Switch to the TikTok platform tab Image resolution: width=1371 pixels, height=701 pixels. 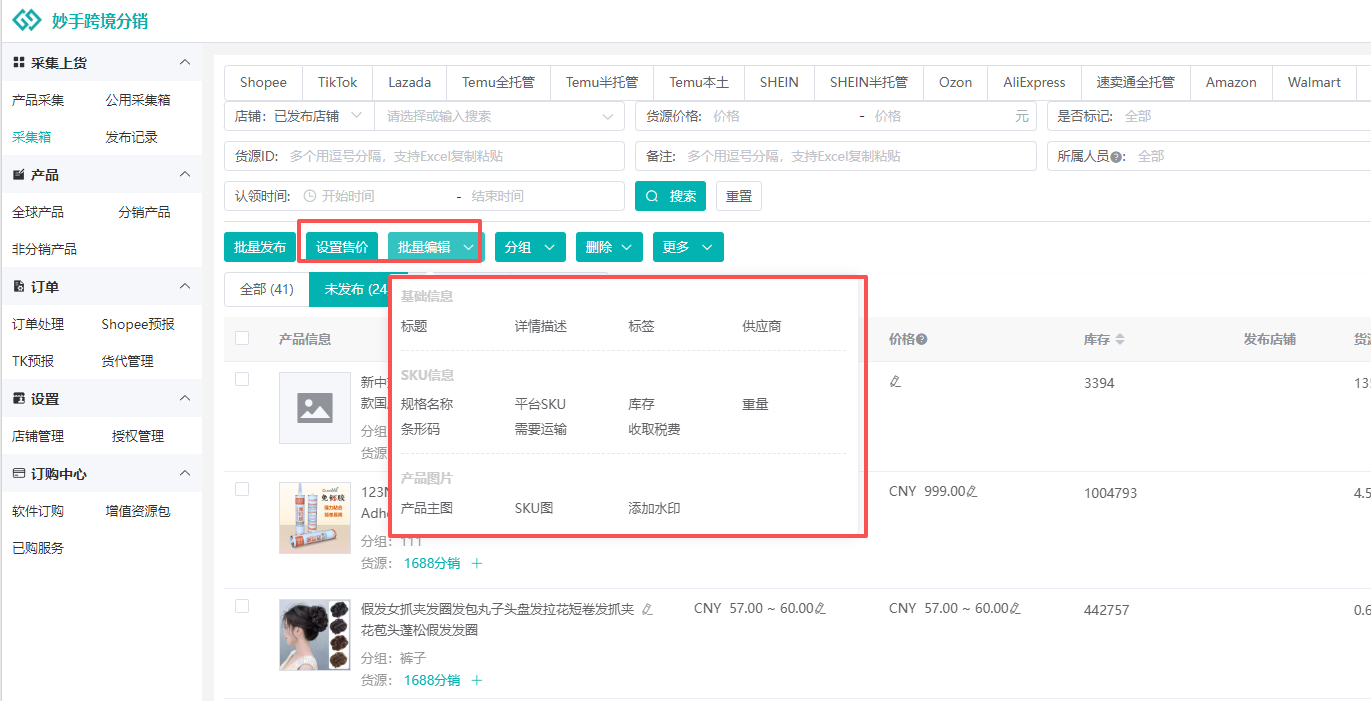[x=338, y=82]
